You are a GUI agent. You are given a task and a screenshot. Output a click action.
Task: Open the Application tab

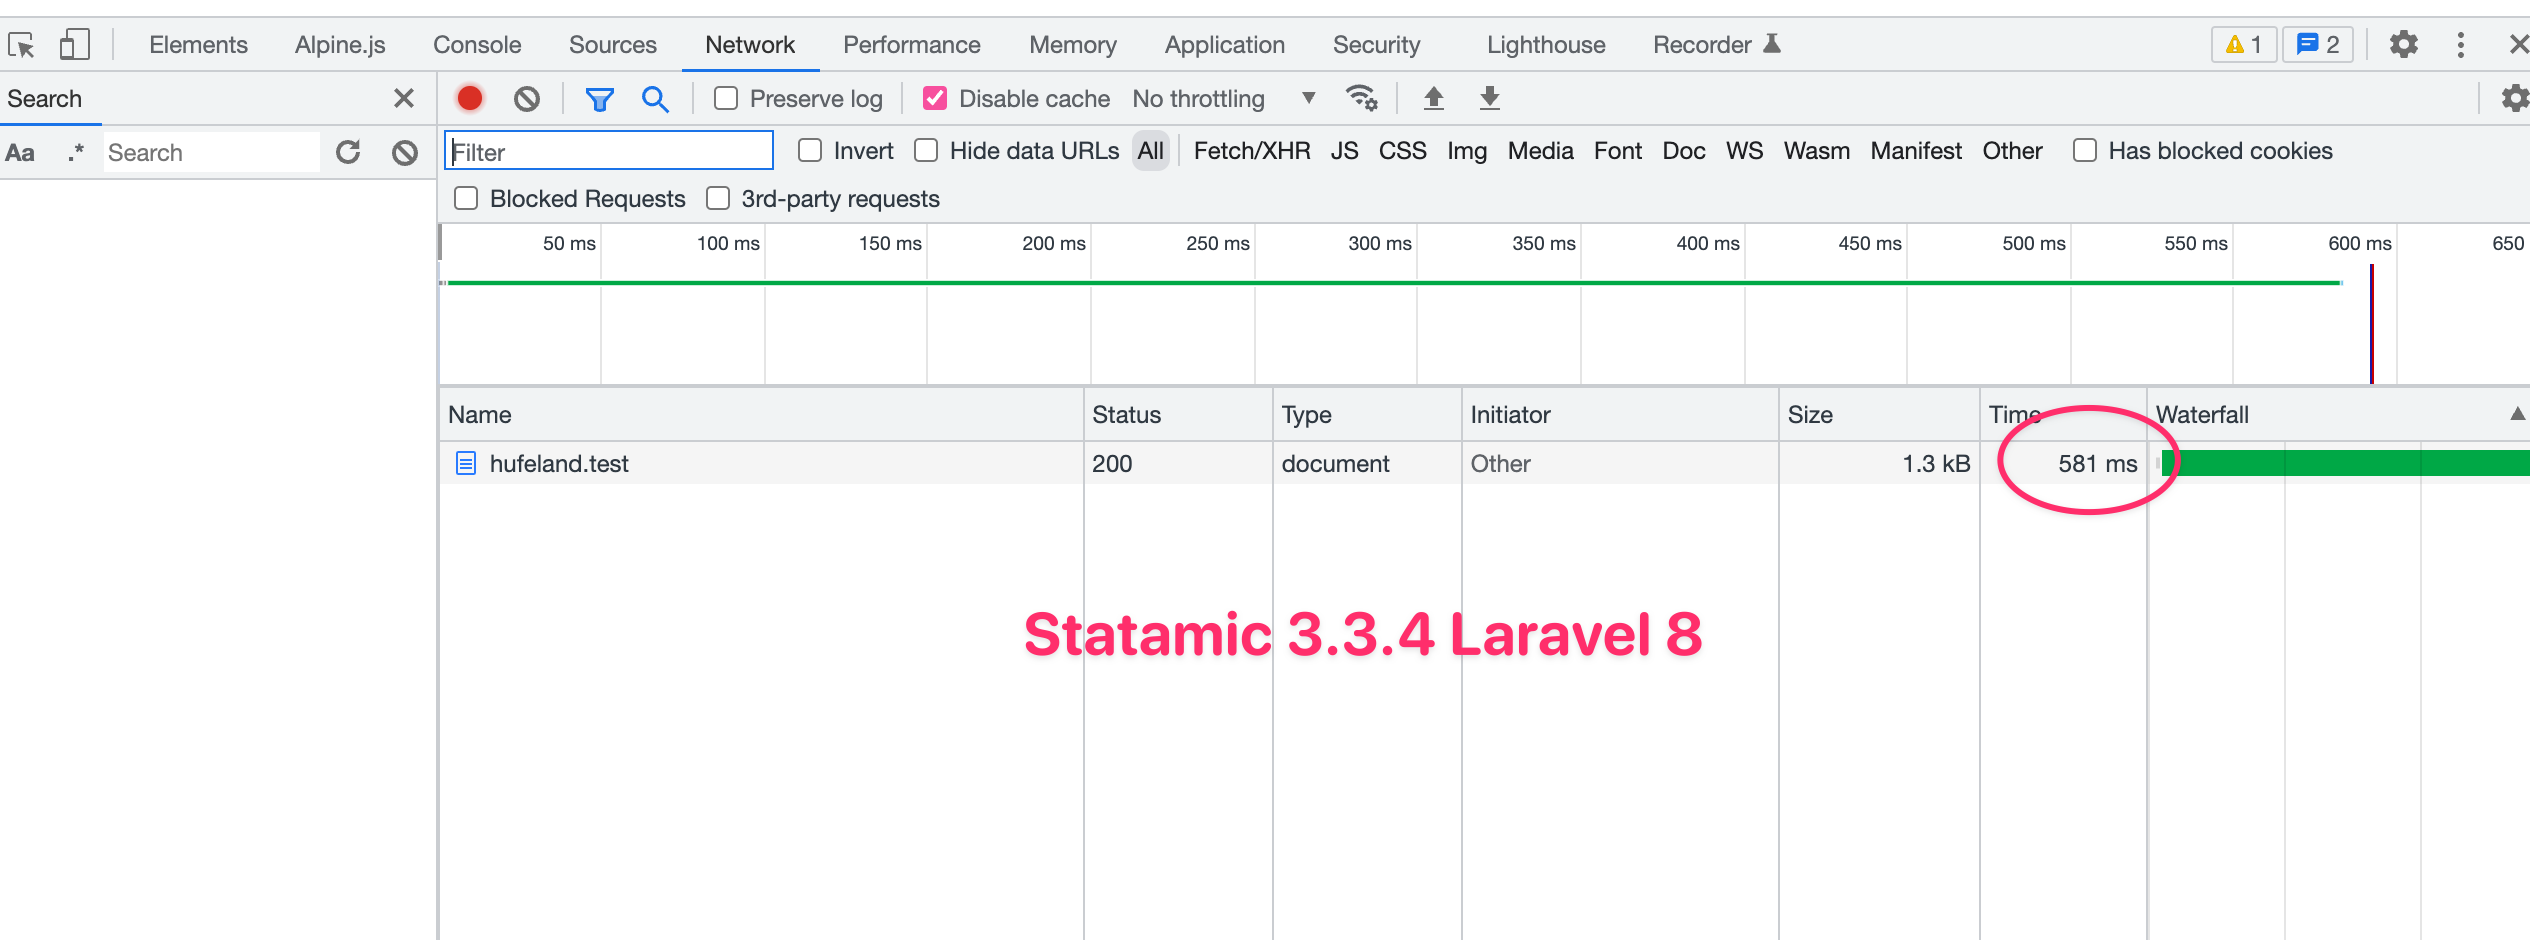click(1225, 45)
